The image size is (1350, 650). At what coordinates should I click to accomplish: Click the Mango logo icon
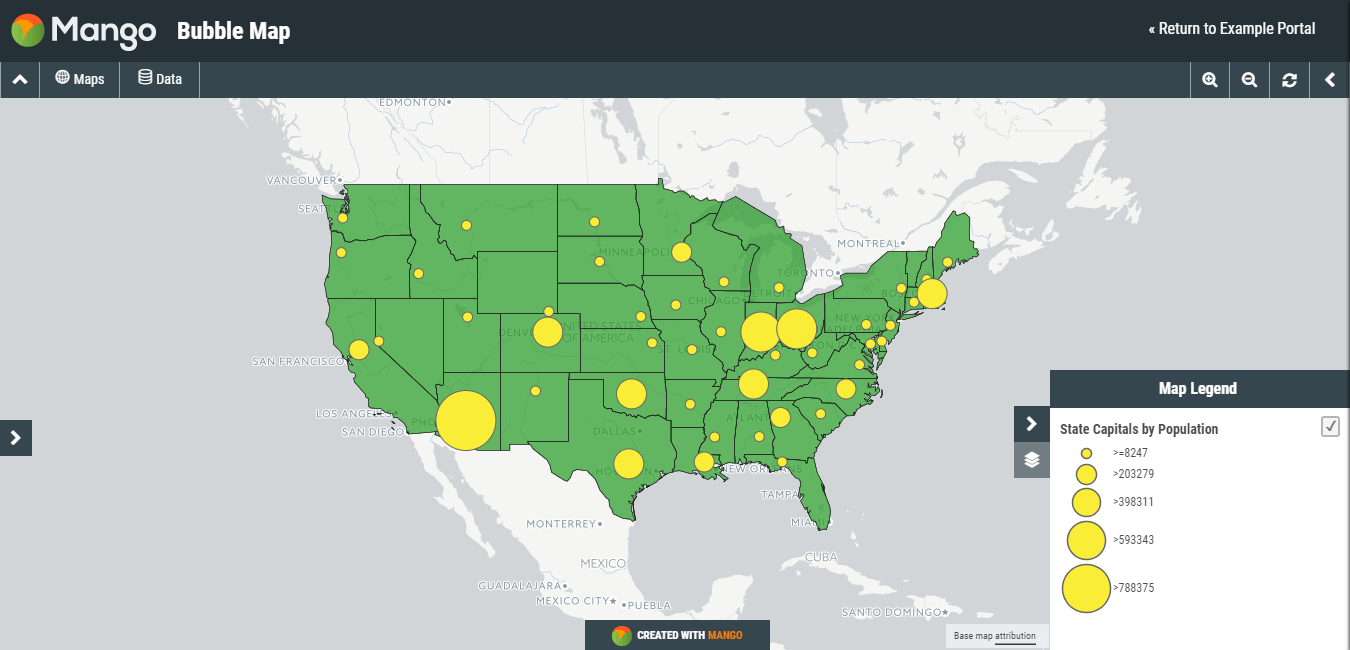pos(28,31)
